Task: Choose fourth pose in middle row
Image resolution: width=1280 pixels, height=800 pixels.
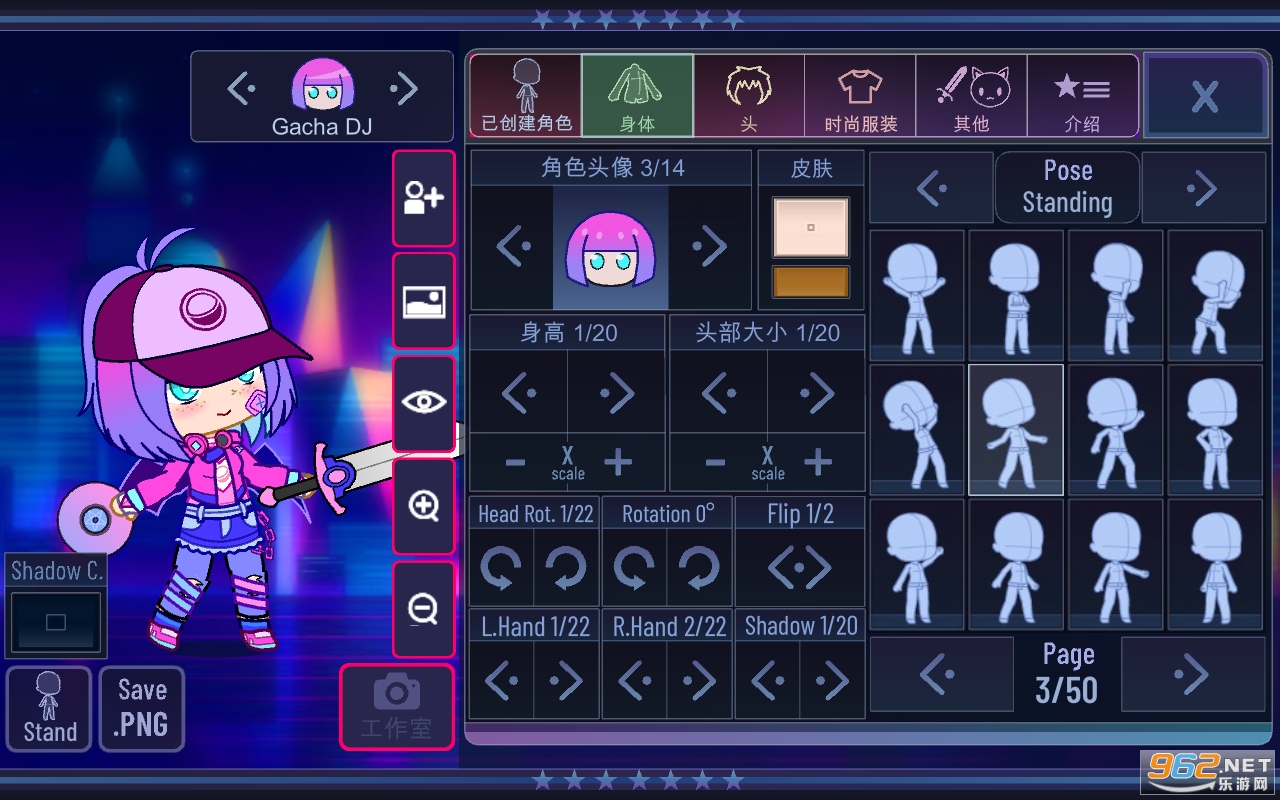Action: (1216, 430)
